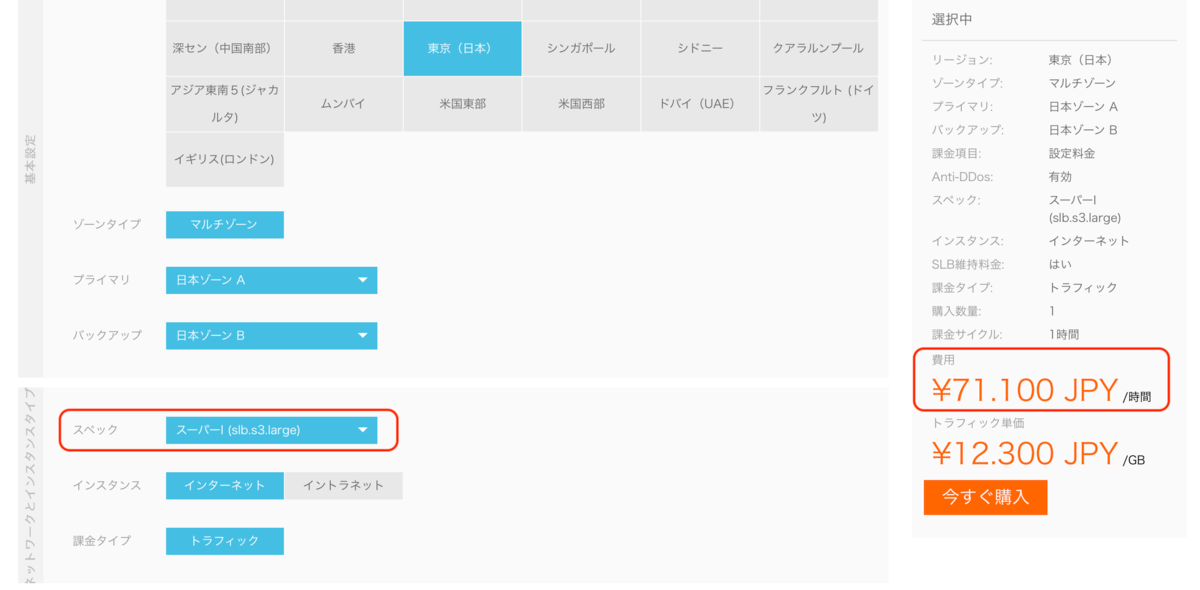Choose the クアラルンプール region
The image size is (1200, 590).
tap(818, 48)
